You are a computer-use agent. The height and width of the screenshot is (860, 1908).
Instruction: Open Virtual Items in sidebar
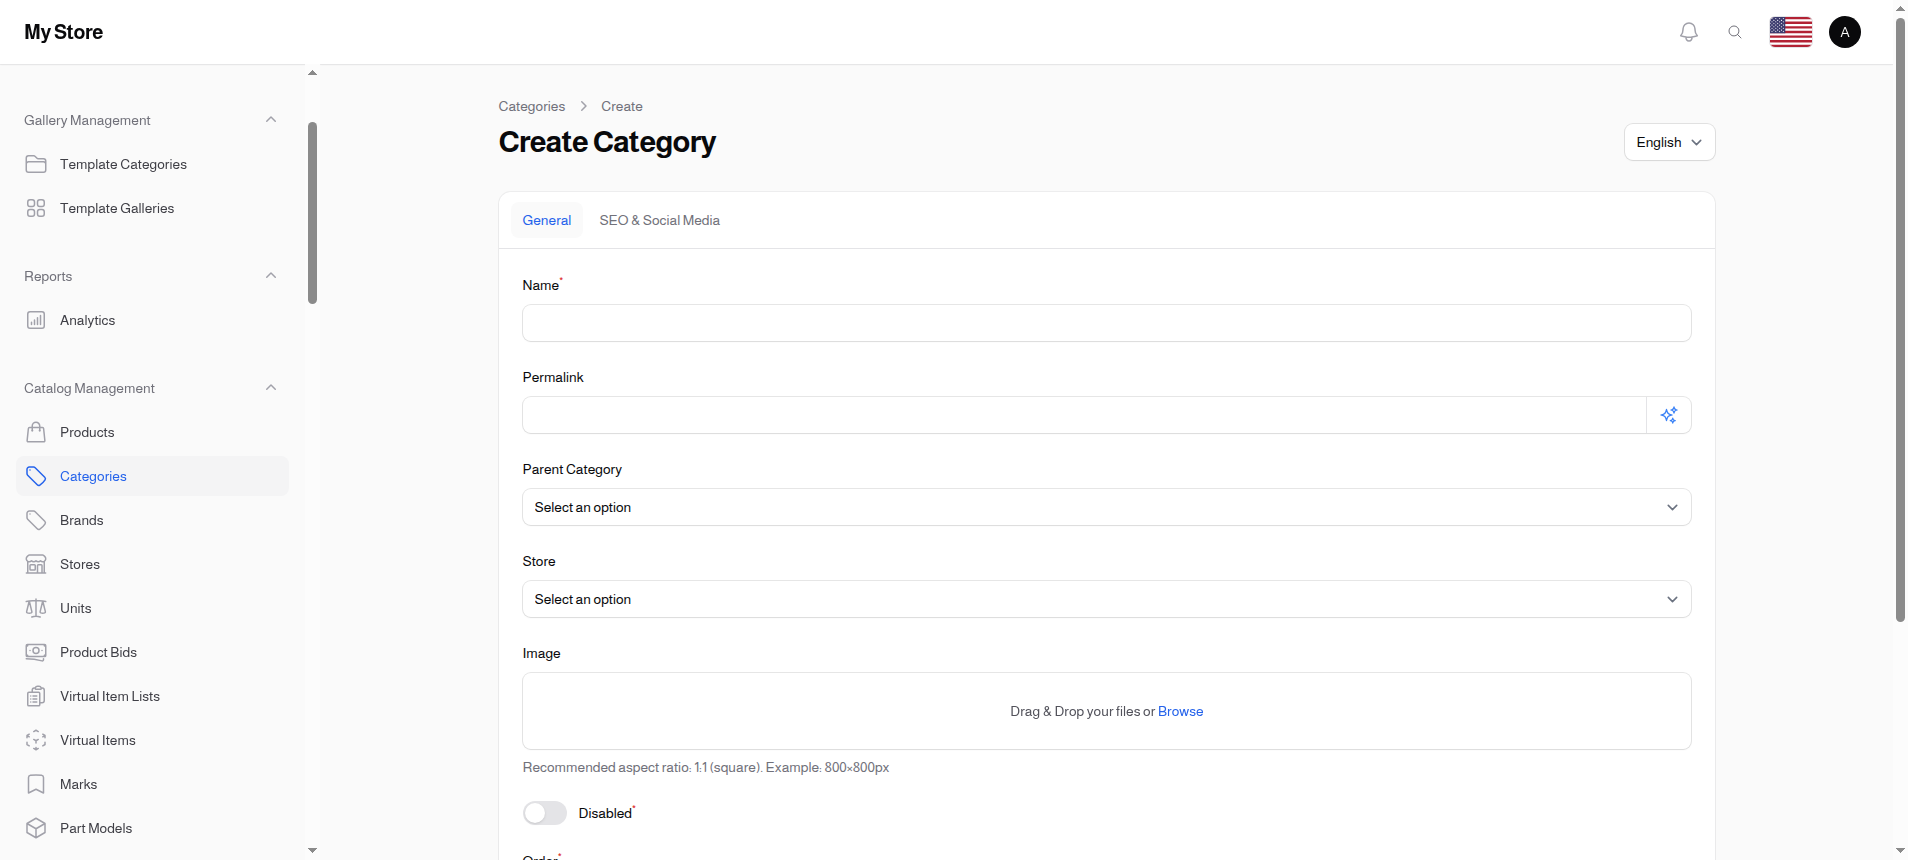pos(152,740)
